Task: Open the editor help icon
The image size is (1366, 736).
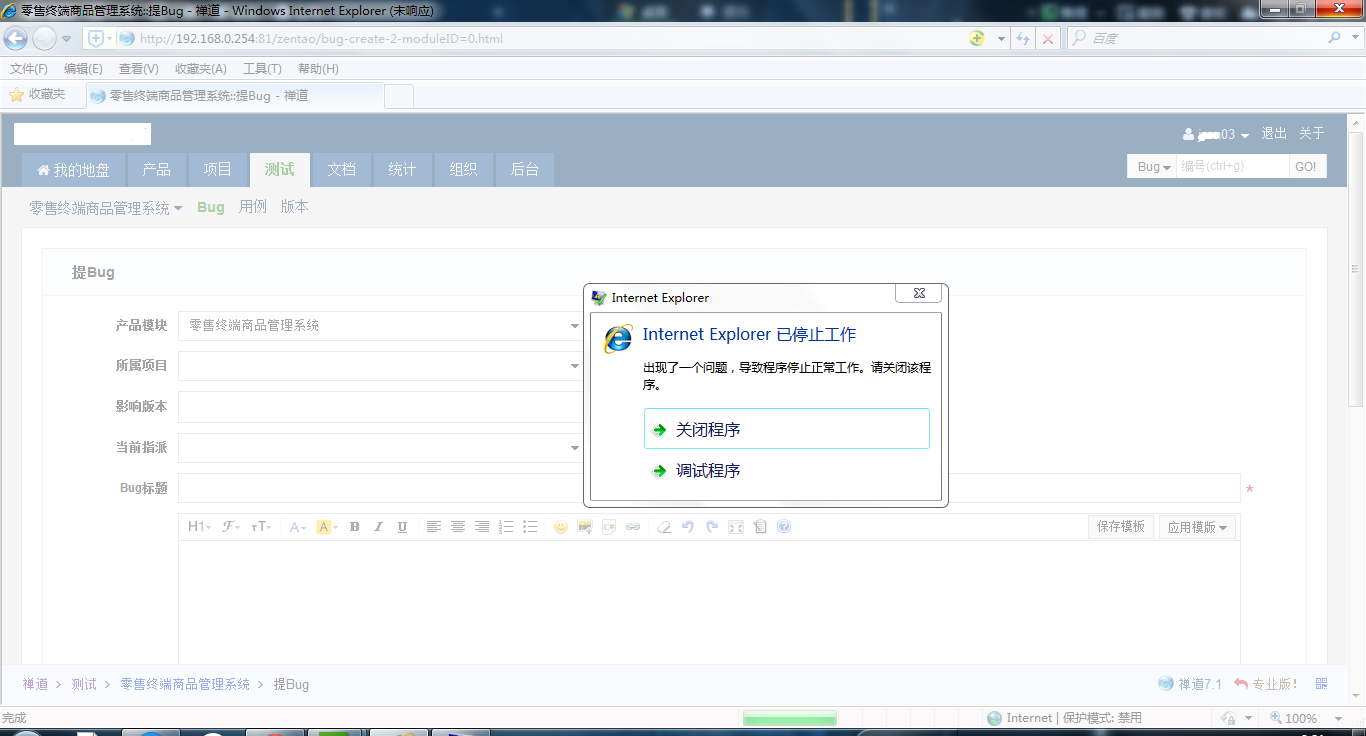Action: point(784,527)
